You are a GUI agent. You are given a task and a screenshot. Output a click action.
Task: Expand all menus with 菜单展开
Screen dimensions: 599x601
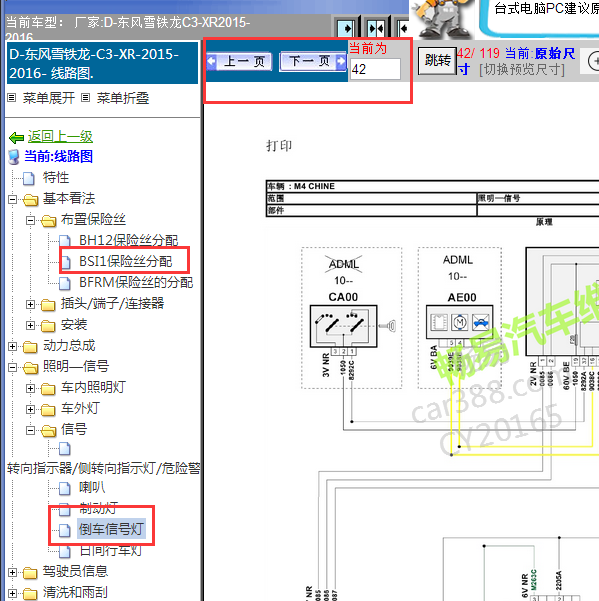pos(48,98)
